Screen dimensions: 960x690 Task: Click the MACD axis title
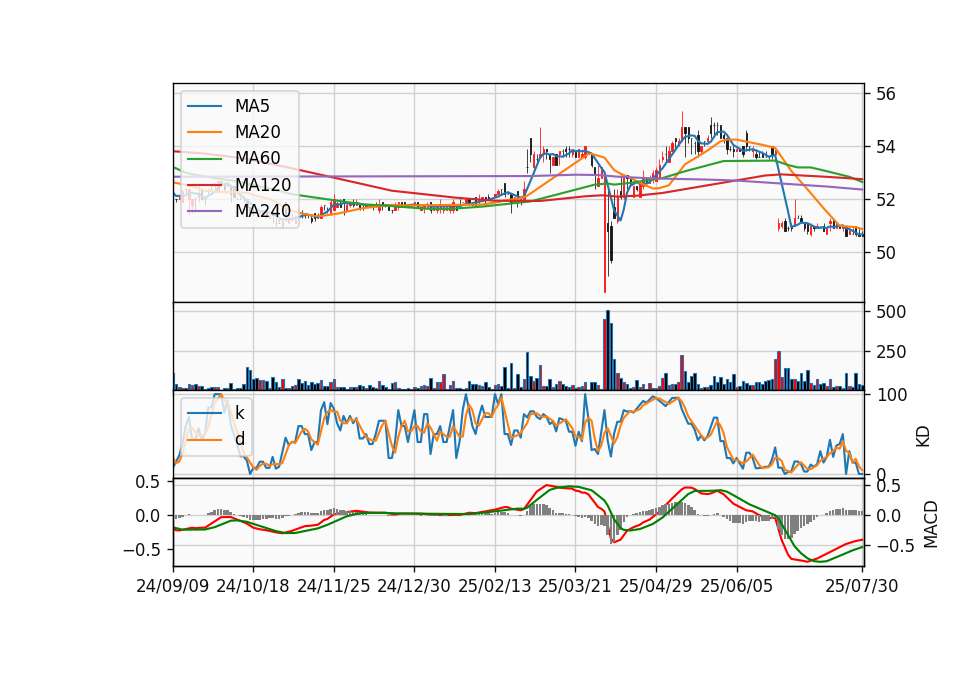931,524
